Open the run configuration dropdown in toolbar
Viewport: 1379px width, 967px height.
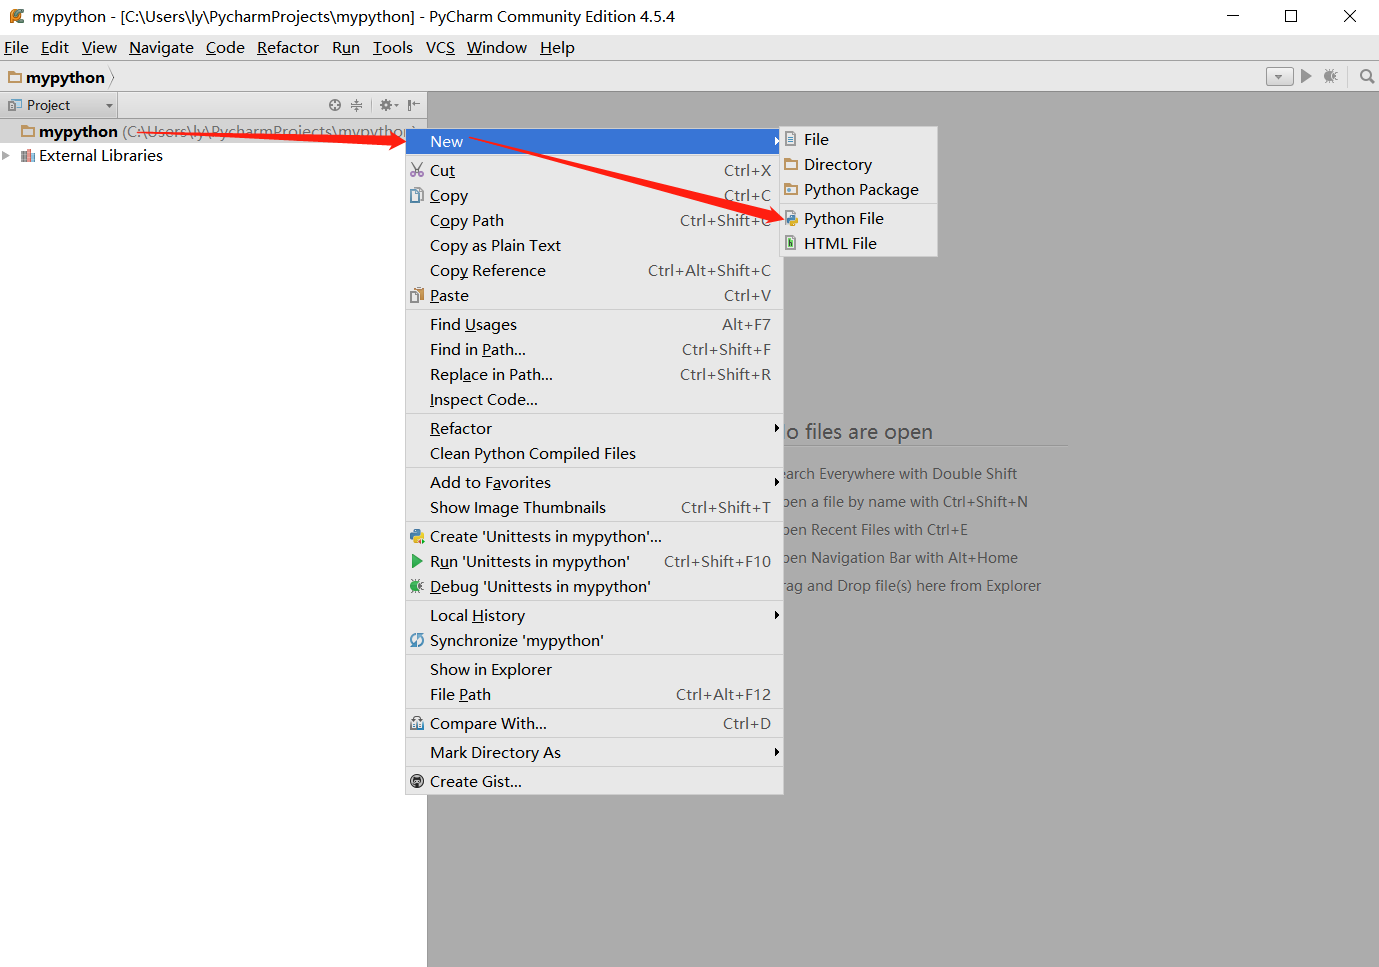(1280, 77)
